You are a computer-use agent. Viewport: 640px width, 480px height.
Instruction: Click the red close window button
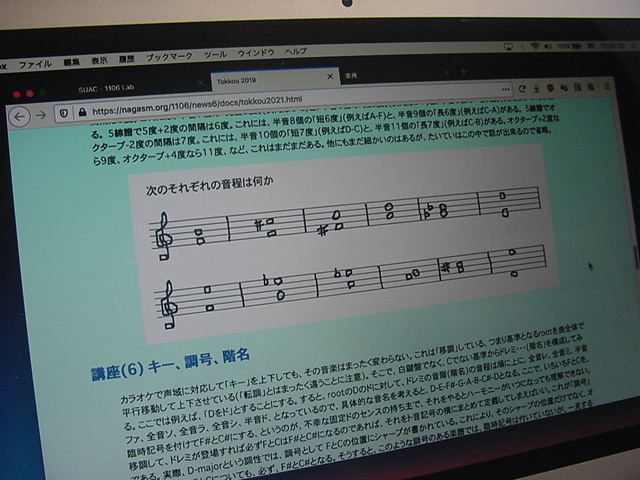pyautogui.click(x=16, y=95)
